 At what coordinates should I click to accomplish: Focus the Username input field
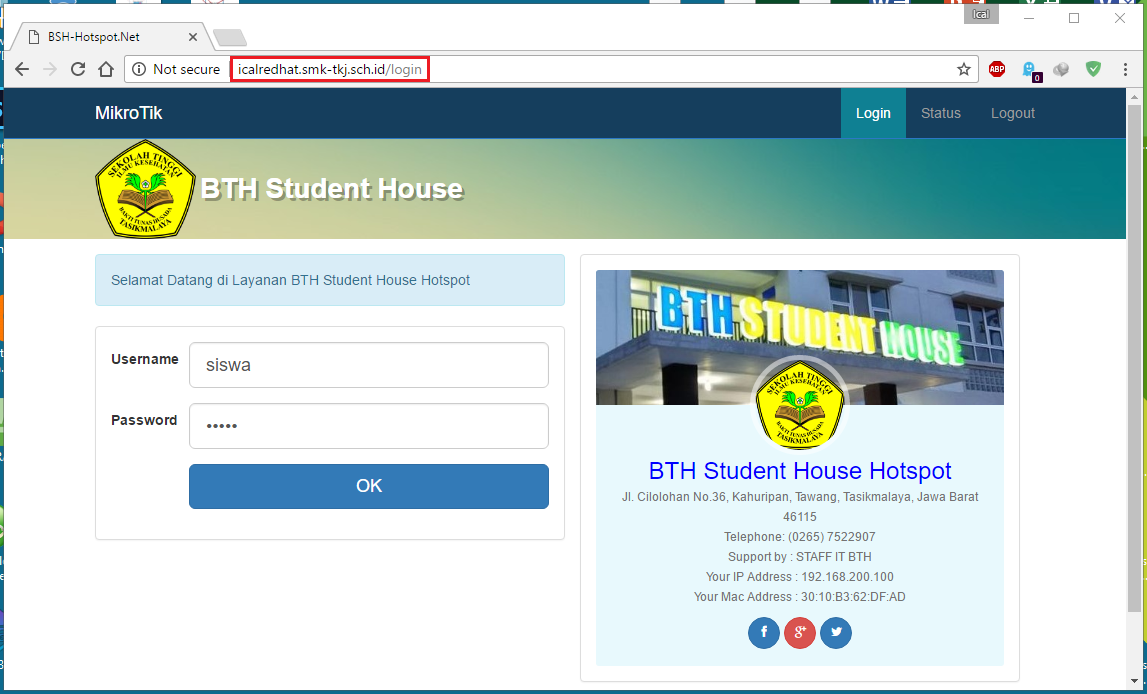pyautogui.click(x=369, y=365)
